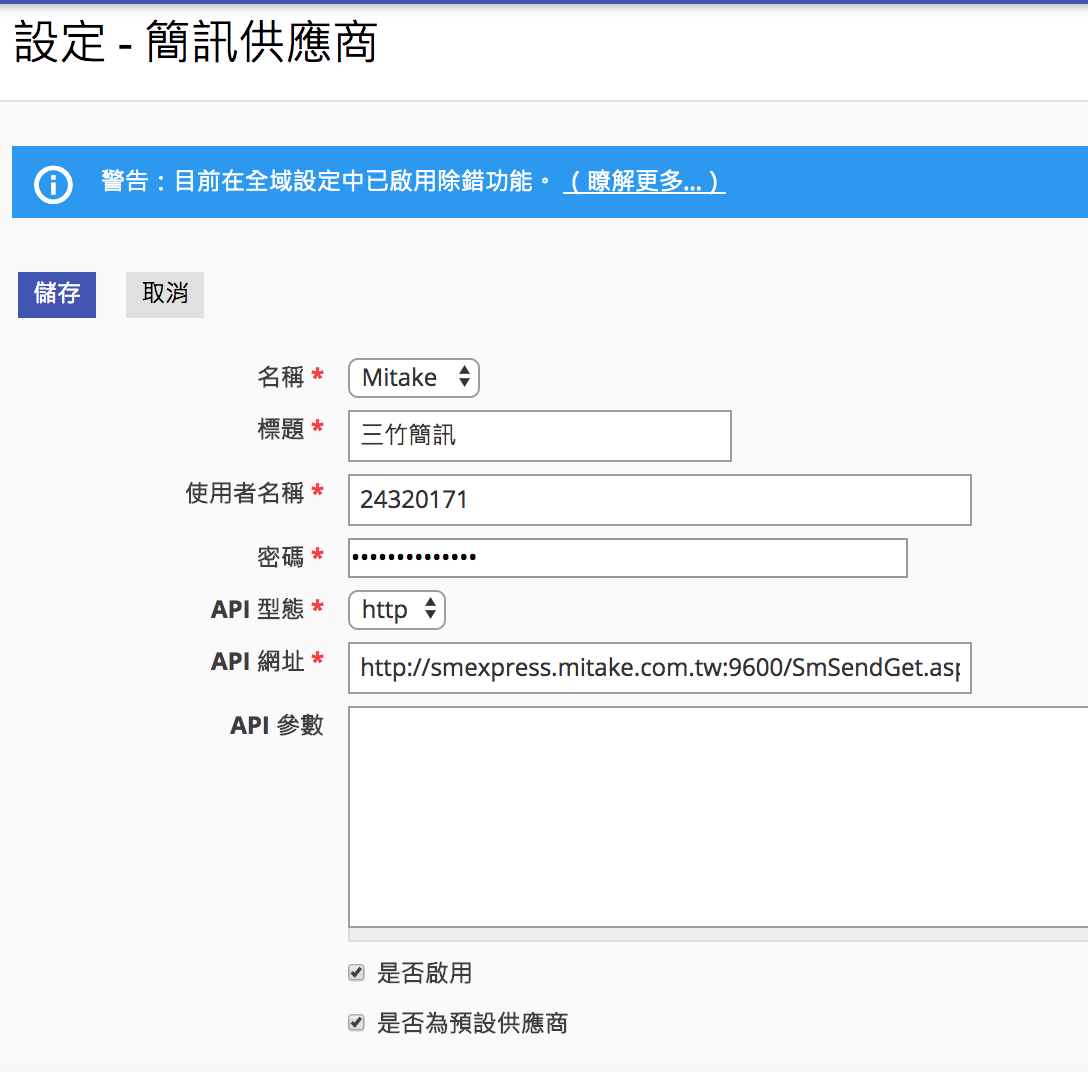Click the masked 密碼 password field
Image resolution: width=1088 pixels, height=1072 pixels.
[x=627, y=557]
